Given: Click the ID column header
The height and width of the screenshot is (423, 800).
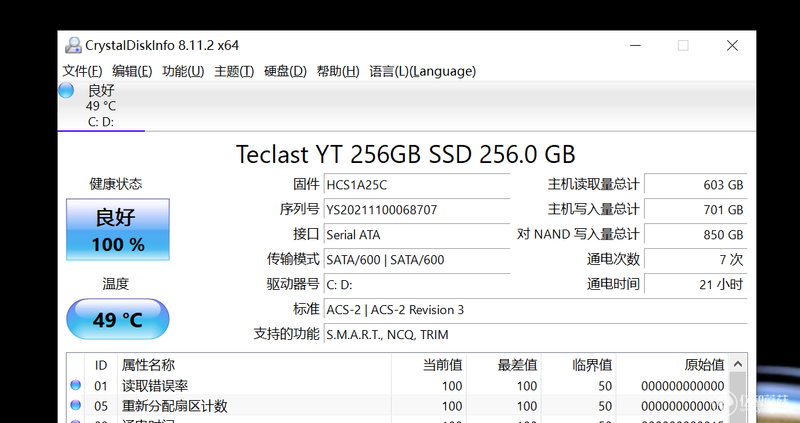Looking at the screenshot, I should (x=101, y=365).
